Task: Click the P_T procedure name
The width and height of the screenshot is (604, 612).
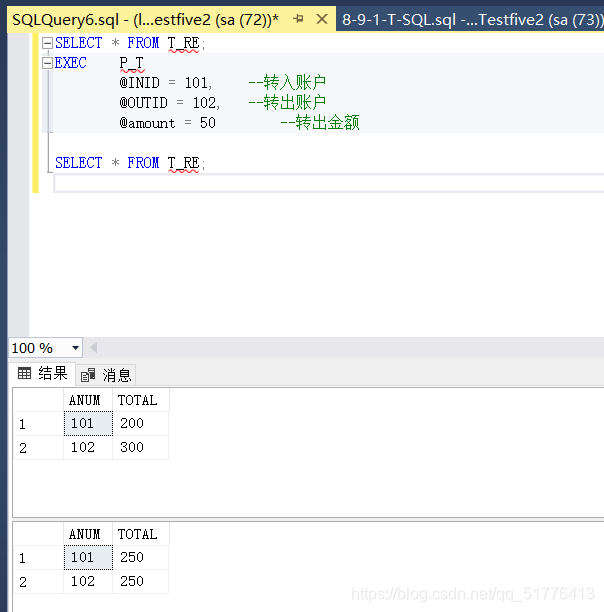Action: click(x=132, y=63)
